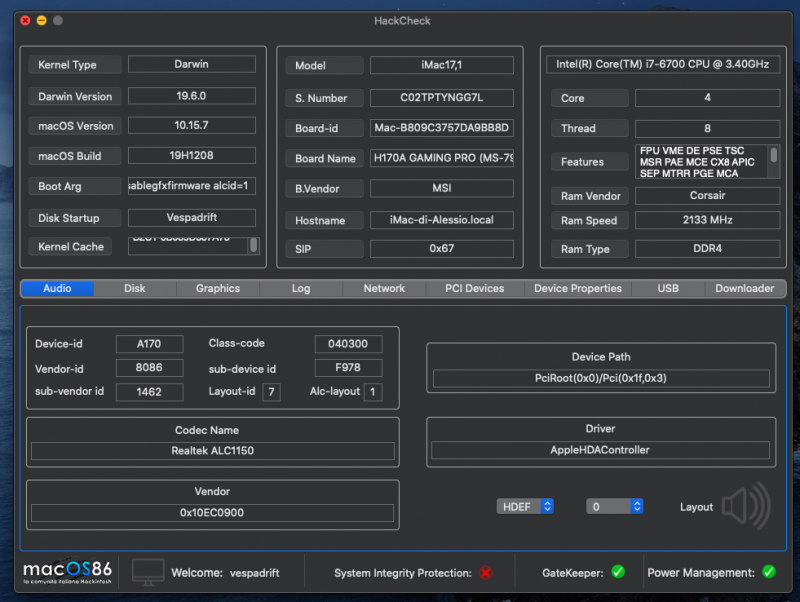
Task: Click the Boot Arg text field
Action: [x=191, y=187]
